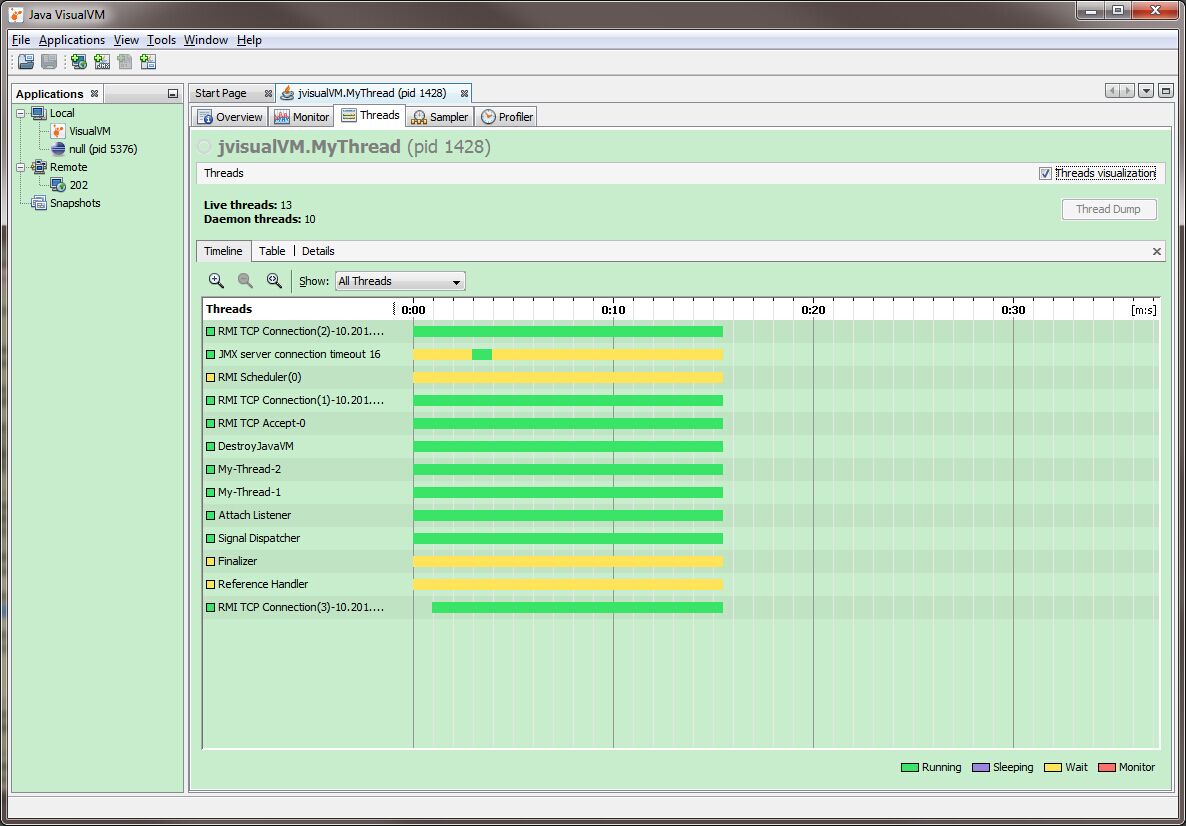
Task: Switch to the Sampler tab
Action: click(x=439, y=116)
